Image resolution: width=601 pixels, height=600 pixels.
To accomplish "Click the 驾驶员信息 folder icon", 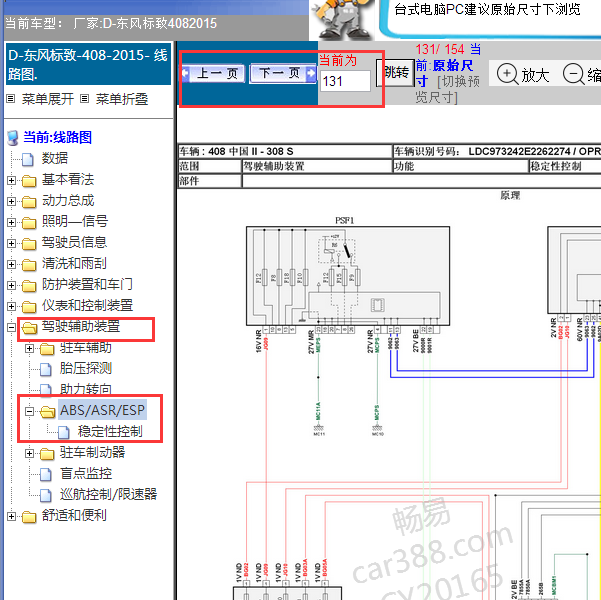I will click(29, 243).
